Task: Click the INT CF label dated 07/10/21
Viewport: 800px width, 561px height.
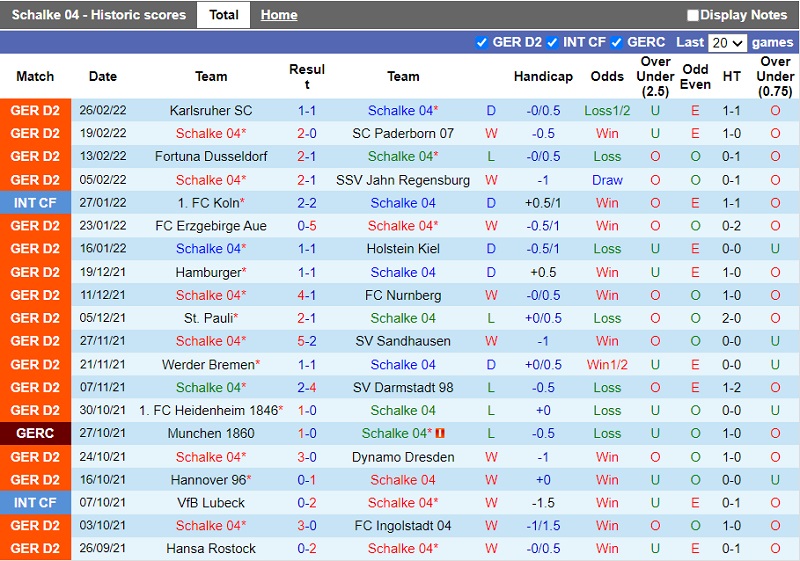Action: coord(35,503)
